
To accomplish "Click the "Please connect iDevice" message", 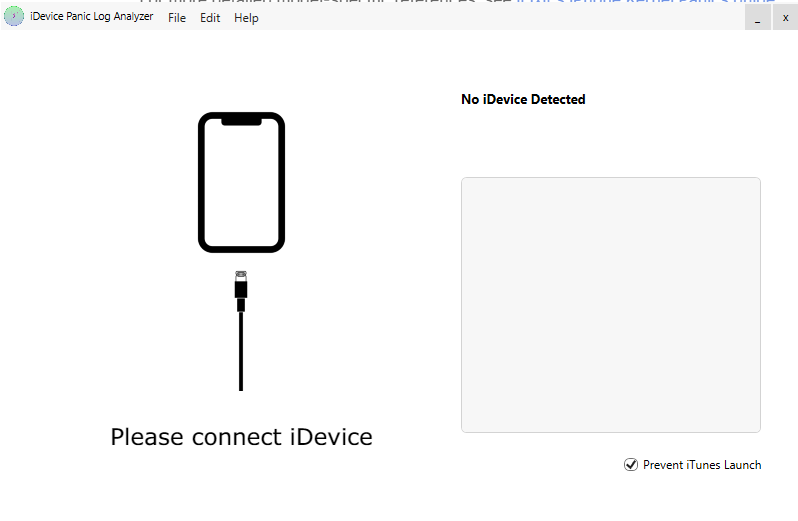I will tap(241, 437).
